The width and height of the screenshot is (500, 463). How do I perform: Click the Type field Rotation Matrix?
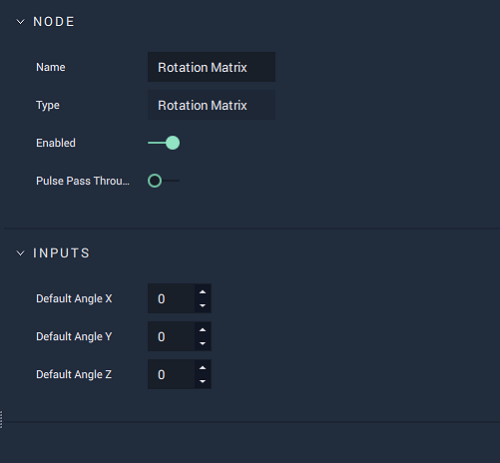(211, 105)
